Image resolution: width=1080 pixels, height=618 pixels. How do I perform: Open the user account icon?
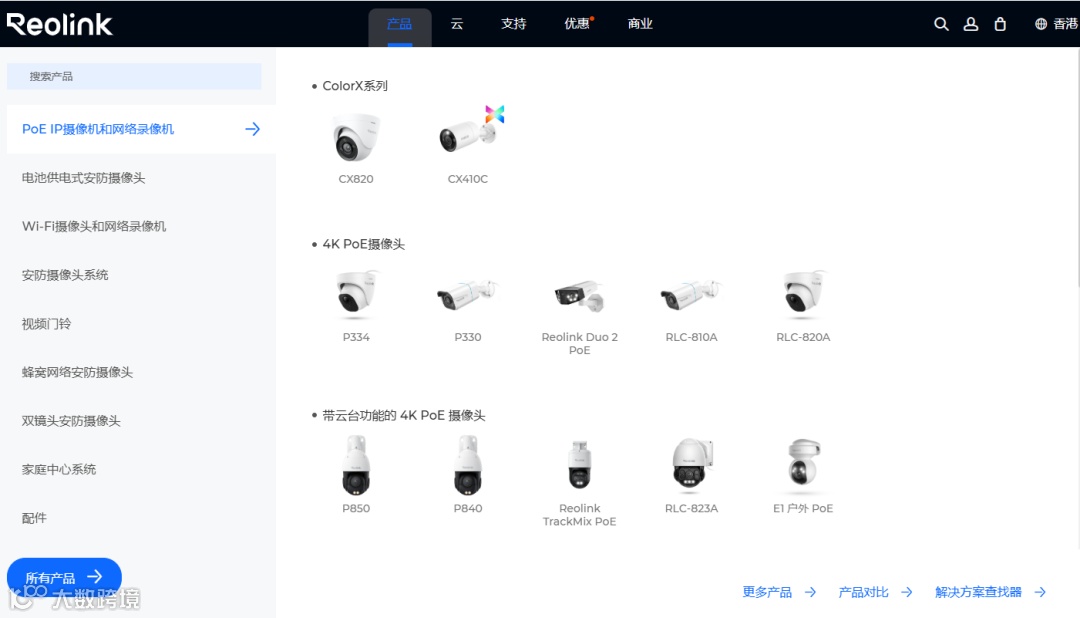coord(970,24)
